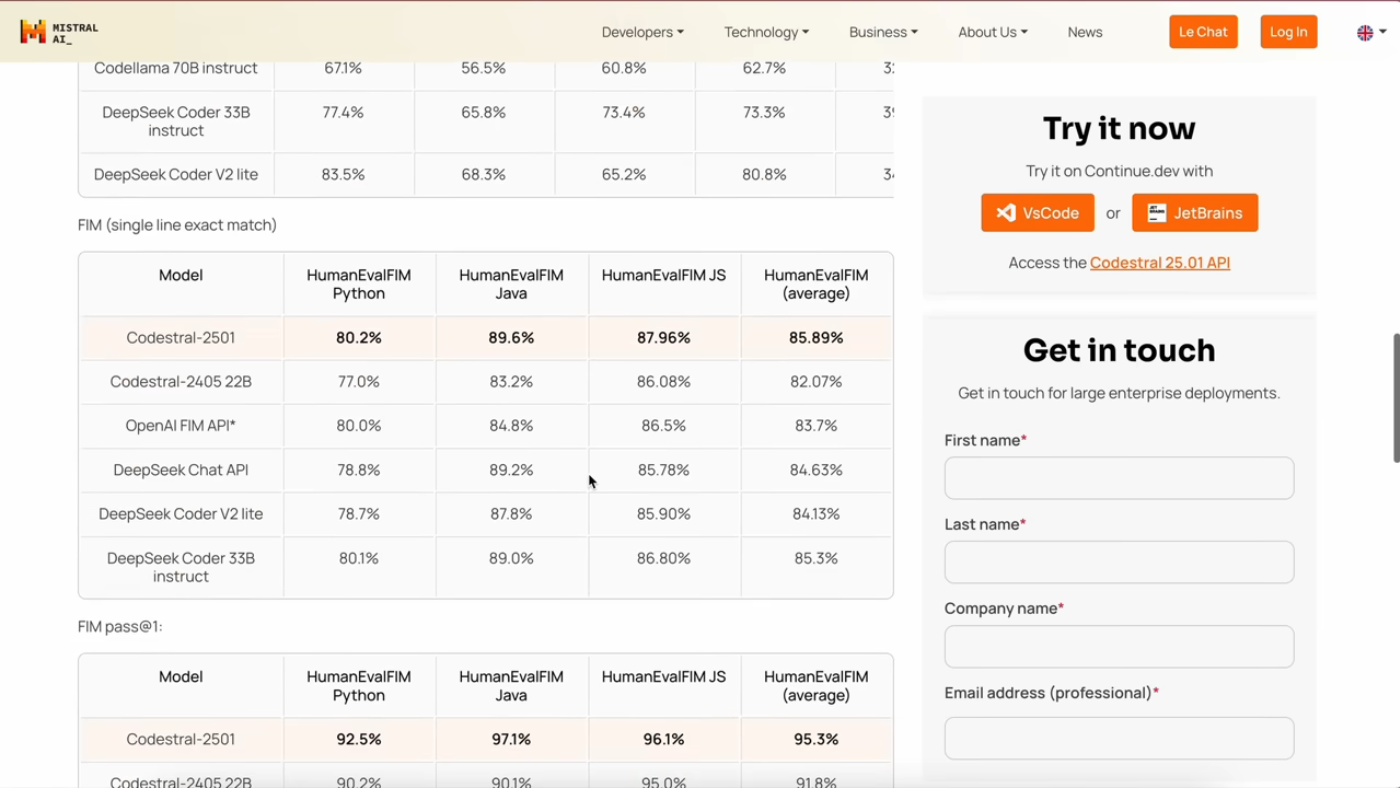Expand the About Us menu
Screen dimensions: 1400x788
pos(992,32)
